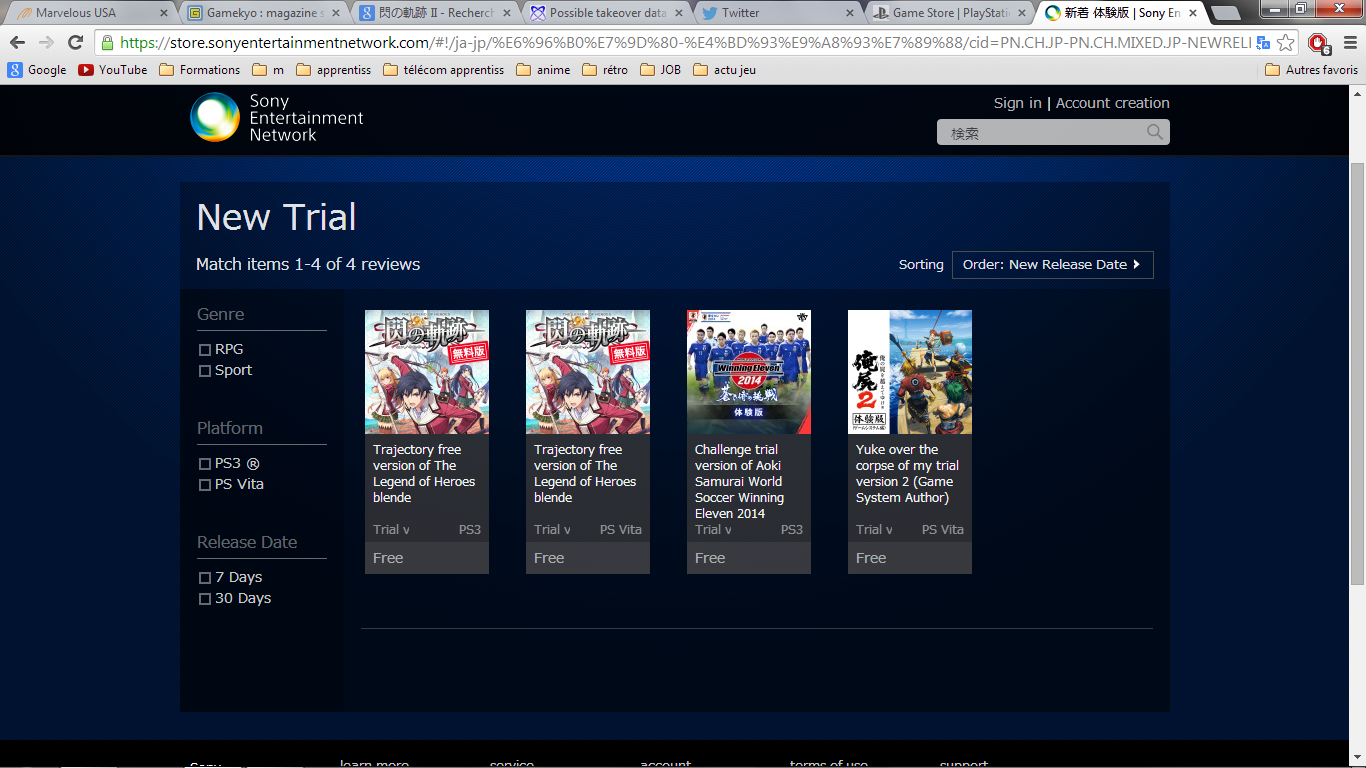
Task: Open a new tab with the new-tab button
Action: tap(1226, 13)
